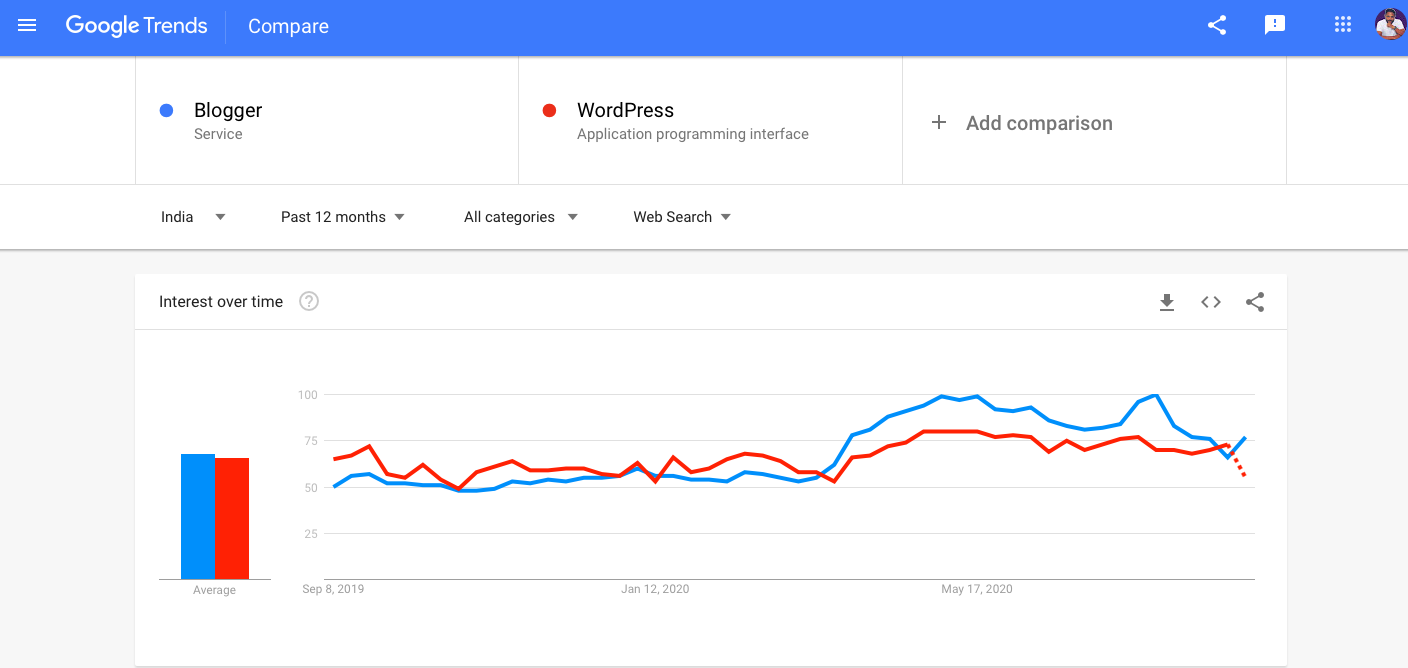The height and width of the screenshot is (668, 1408).
Task: Select WordPress via its red dot marker
Action: pyautogui.click(x=549, y=110)
